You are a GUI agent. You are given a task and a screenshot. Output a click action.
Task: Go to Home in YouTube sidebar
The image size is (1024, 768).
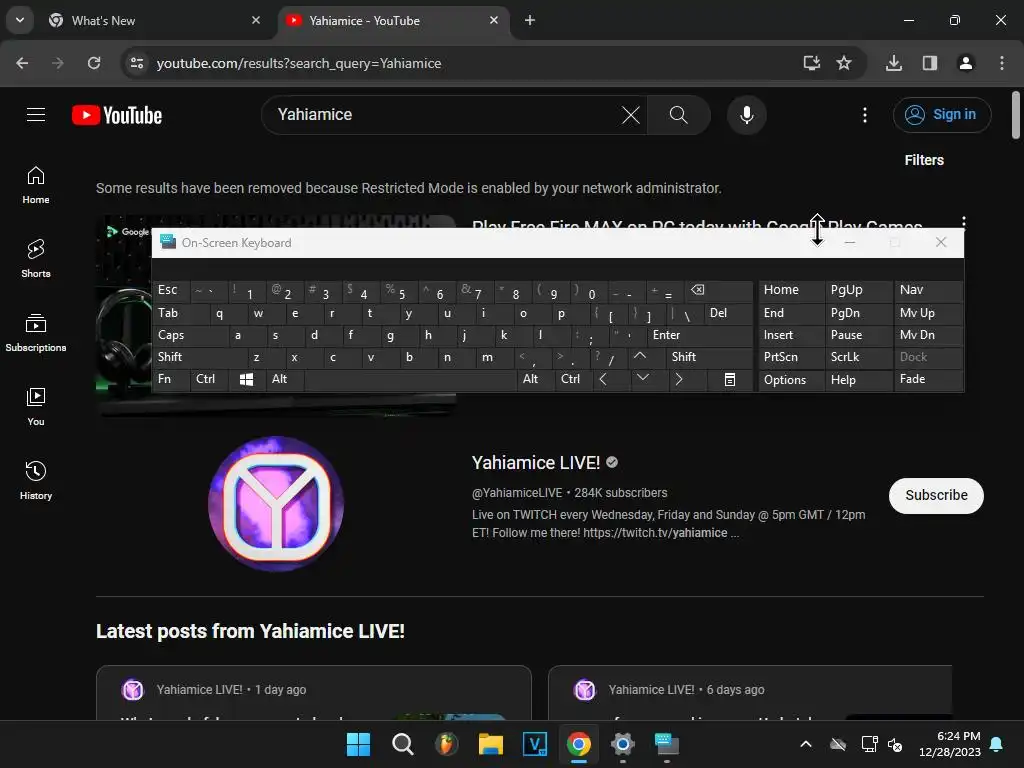pyautogui.click(x=36, y=185)
